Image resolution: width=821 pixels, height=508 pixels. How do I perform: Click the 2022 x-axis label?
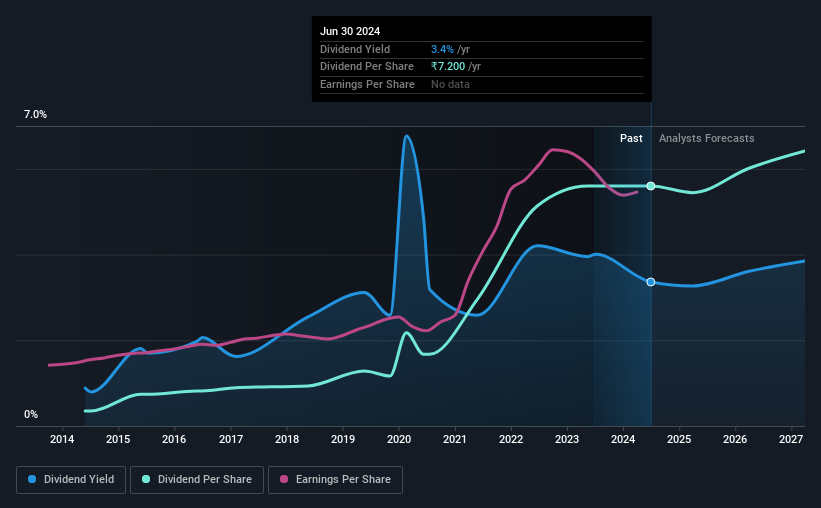511,439
